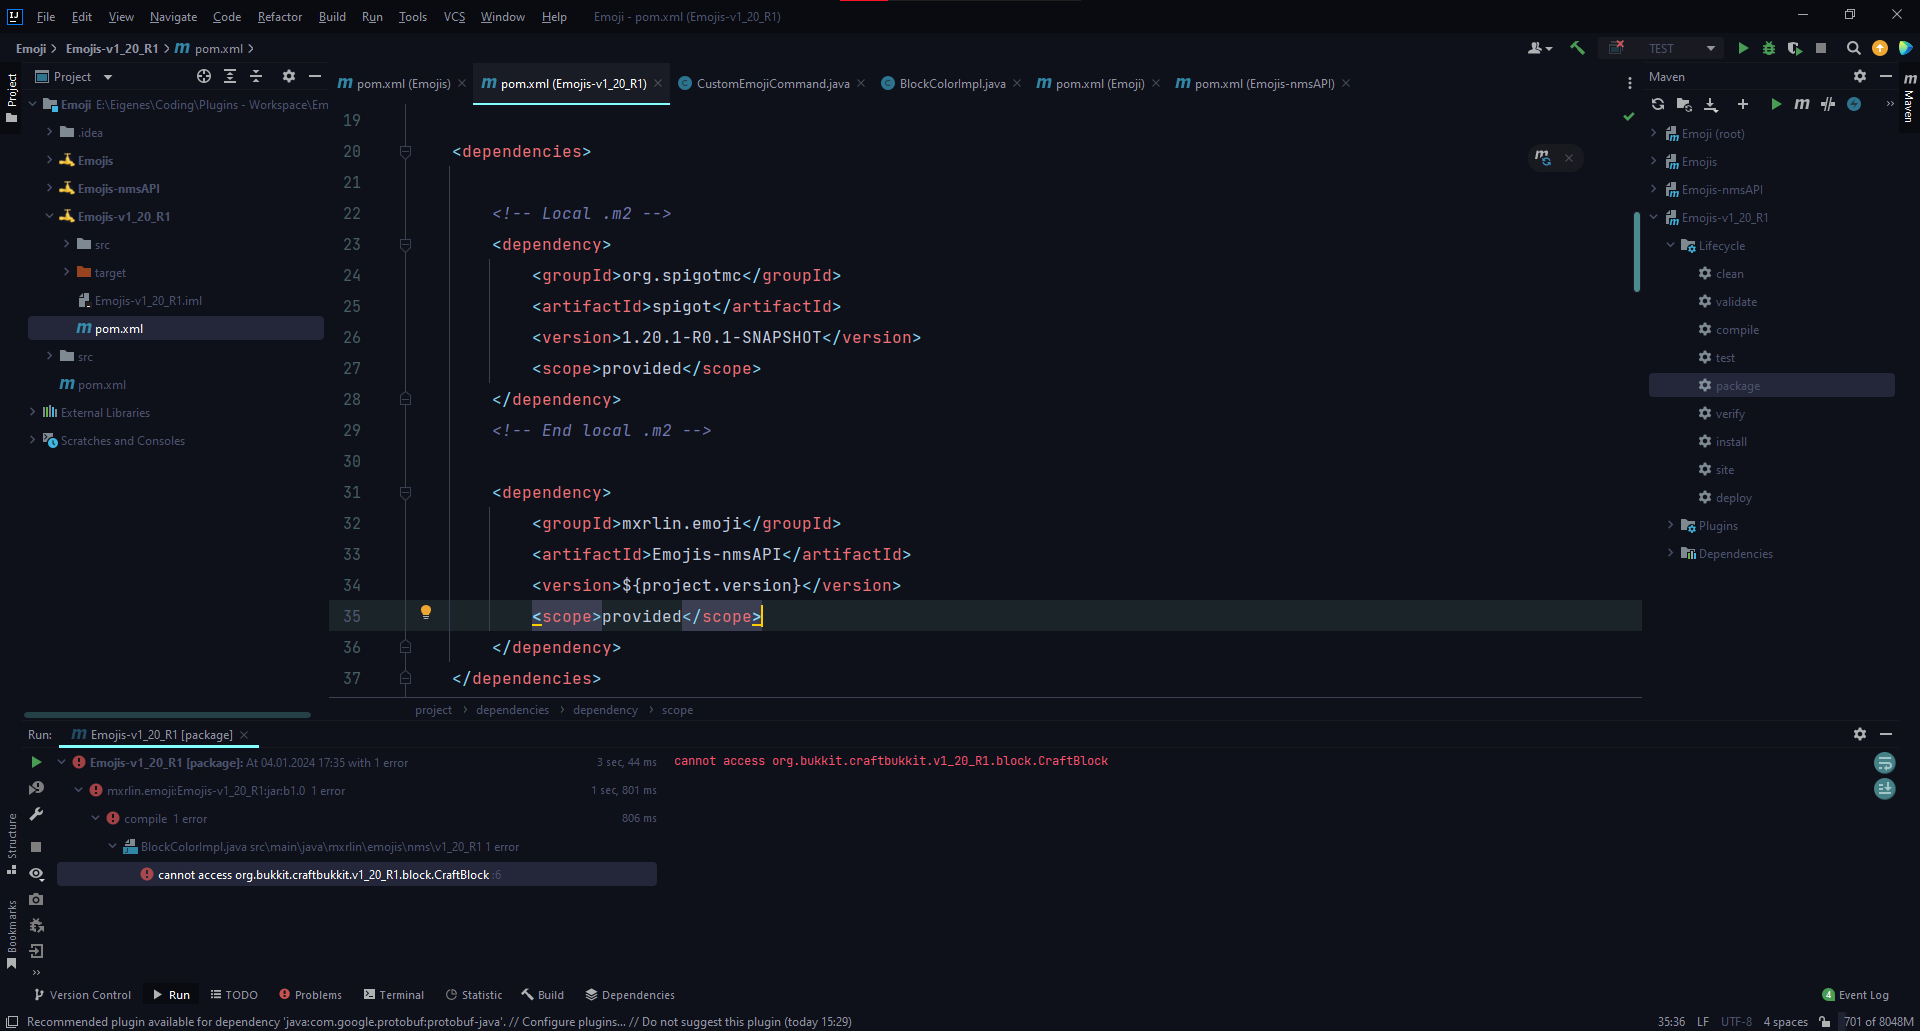Toggle Offline Mode in Maven toolbar
This screenshot has width=1920, height=1031.
point(1828,104)
